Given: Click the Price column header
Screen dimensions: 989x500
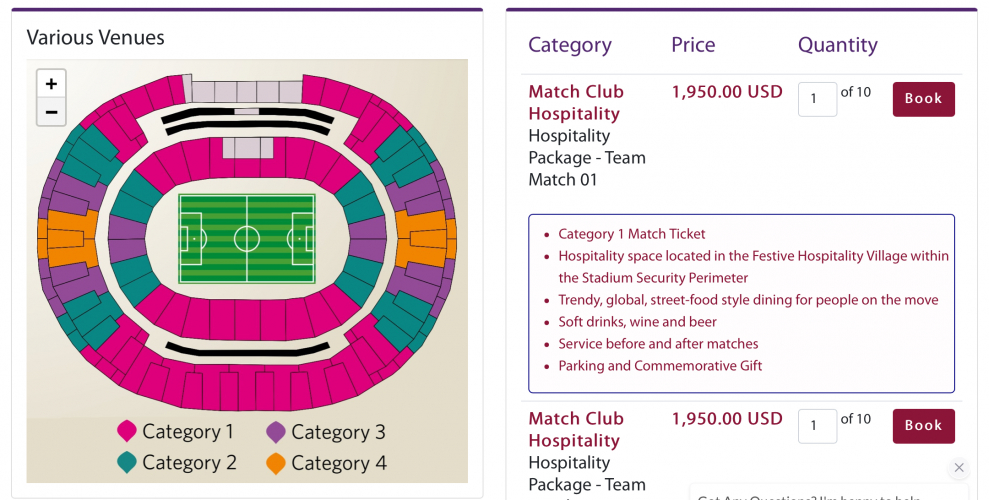Looking at the screenshot, I should (x=693, y=45).
